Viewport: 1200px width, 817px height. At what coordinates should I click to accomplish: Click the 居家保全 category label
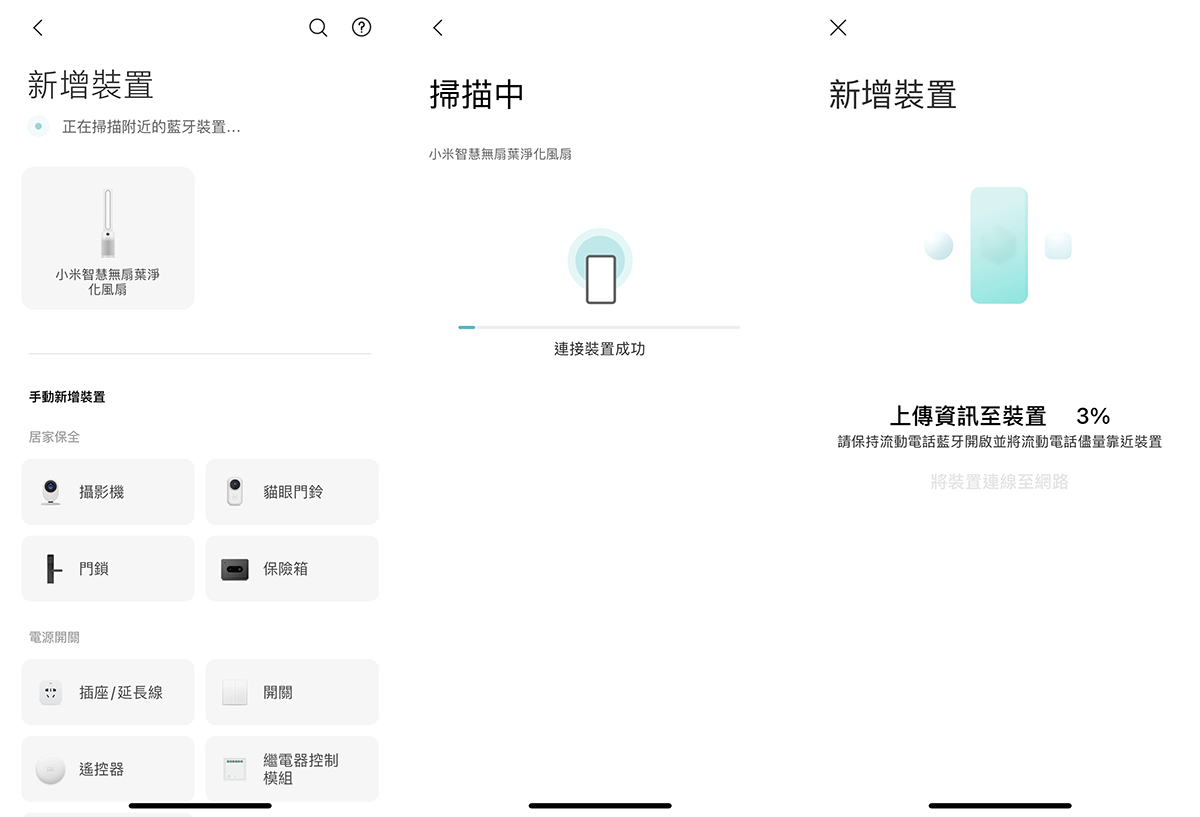[54, 437]
